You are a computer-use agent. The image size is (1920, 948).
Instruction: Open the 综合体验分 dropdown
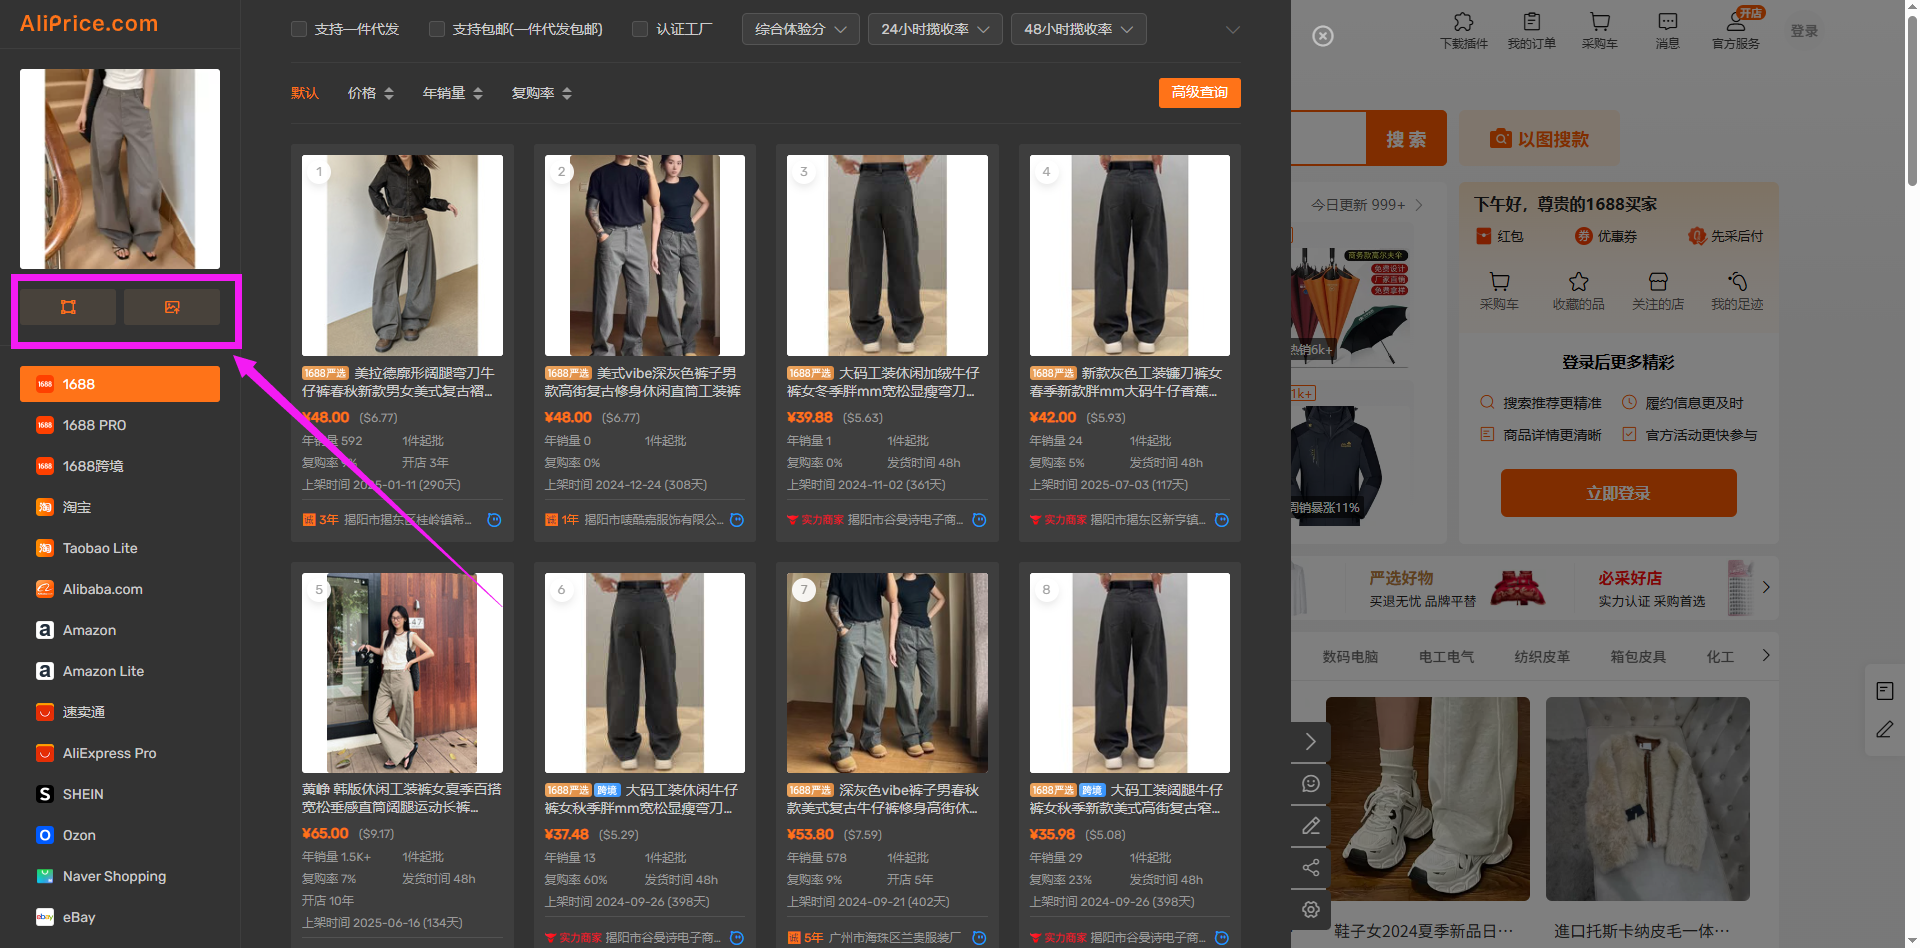coord(800,29)
